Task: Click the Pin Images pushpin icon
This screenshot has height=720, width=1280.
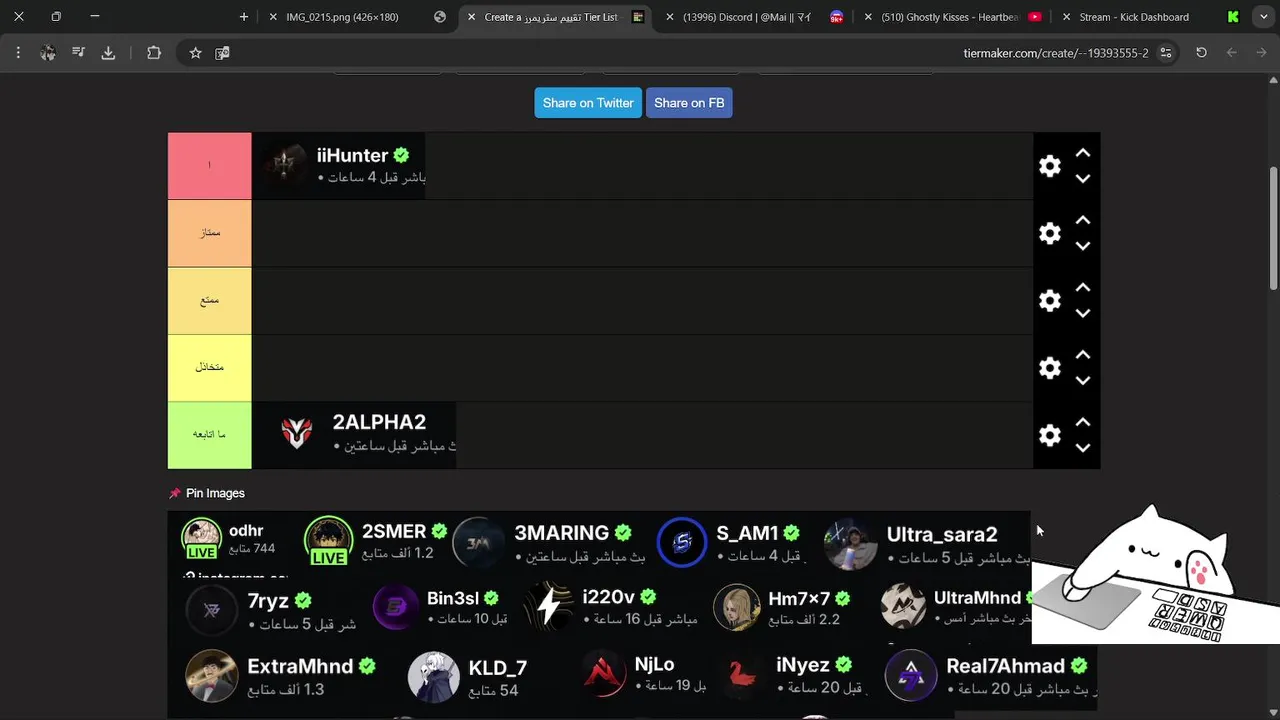Action: [x=175, y=493]
